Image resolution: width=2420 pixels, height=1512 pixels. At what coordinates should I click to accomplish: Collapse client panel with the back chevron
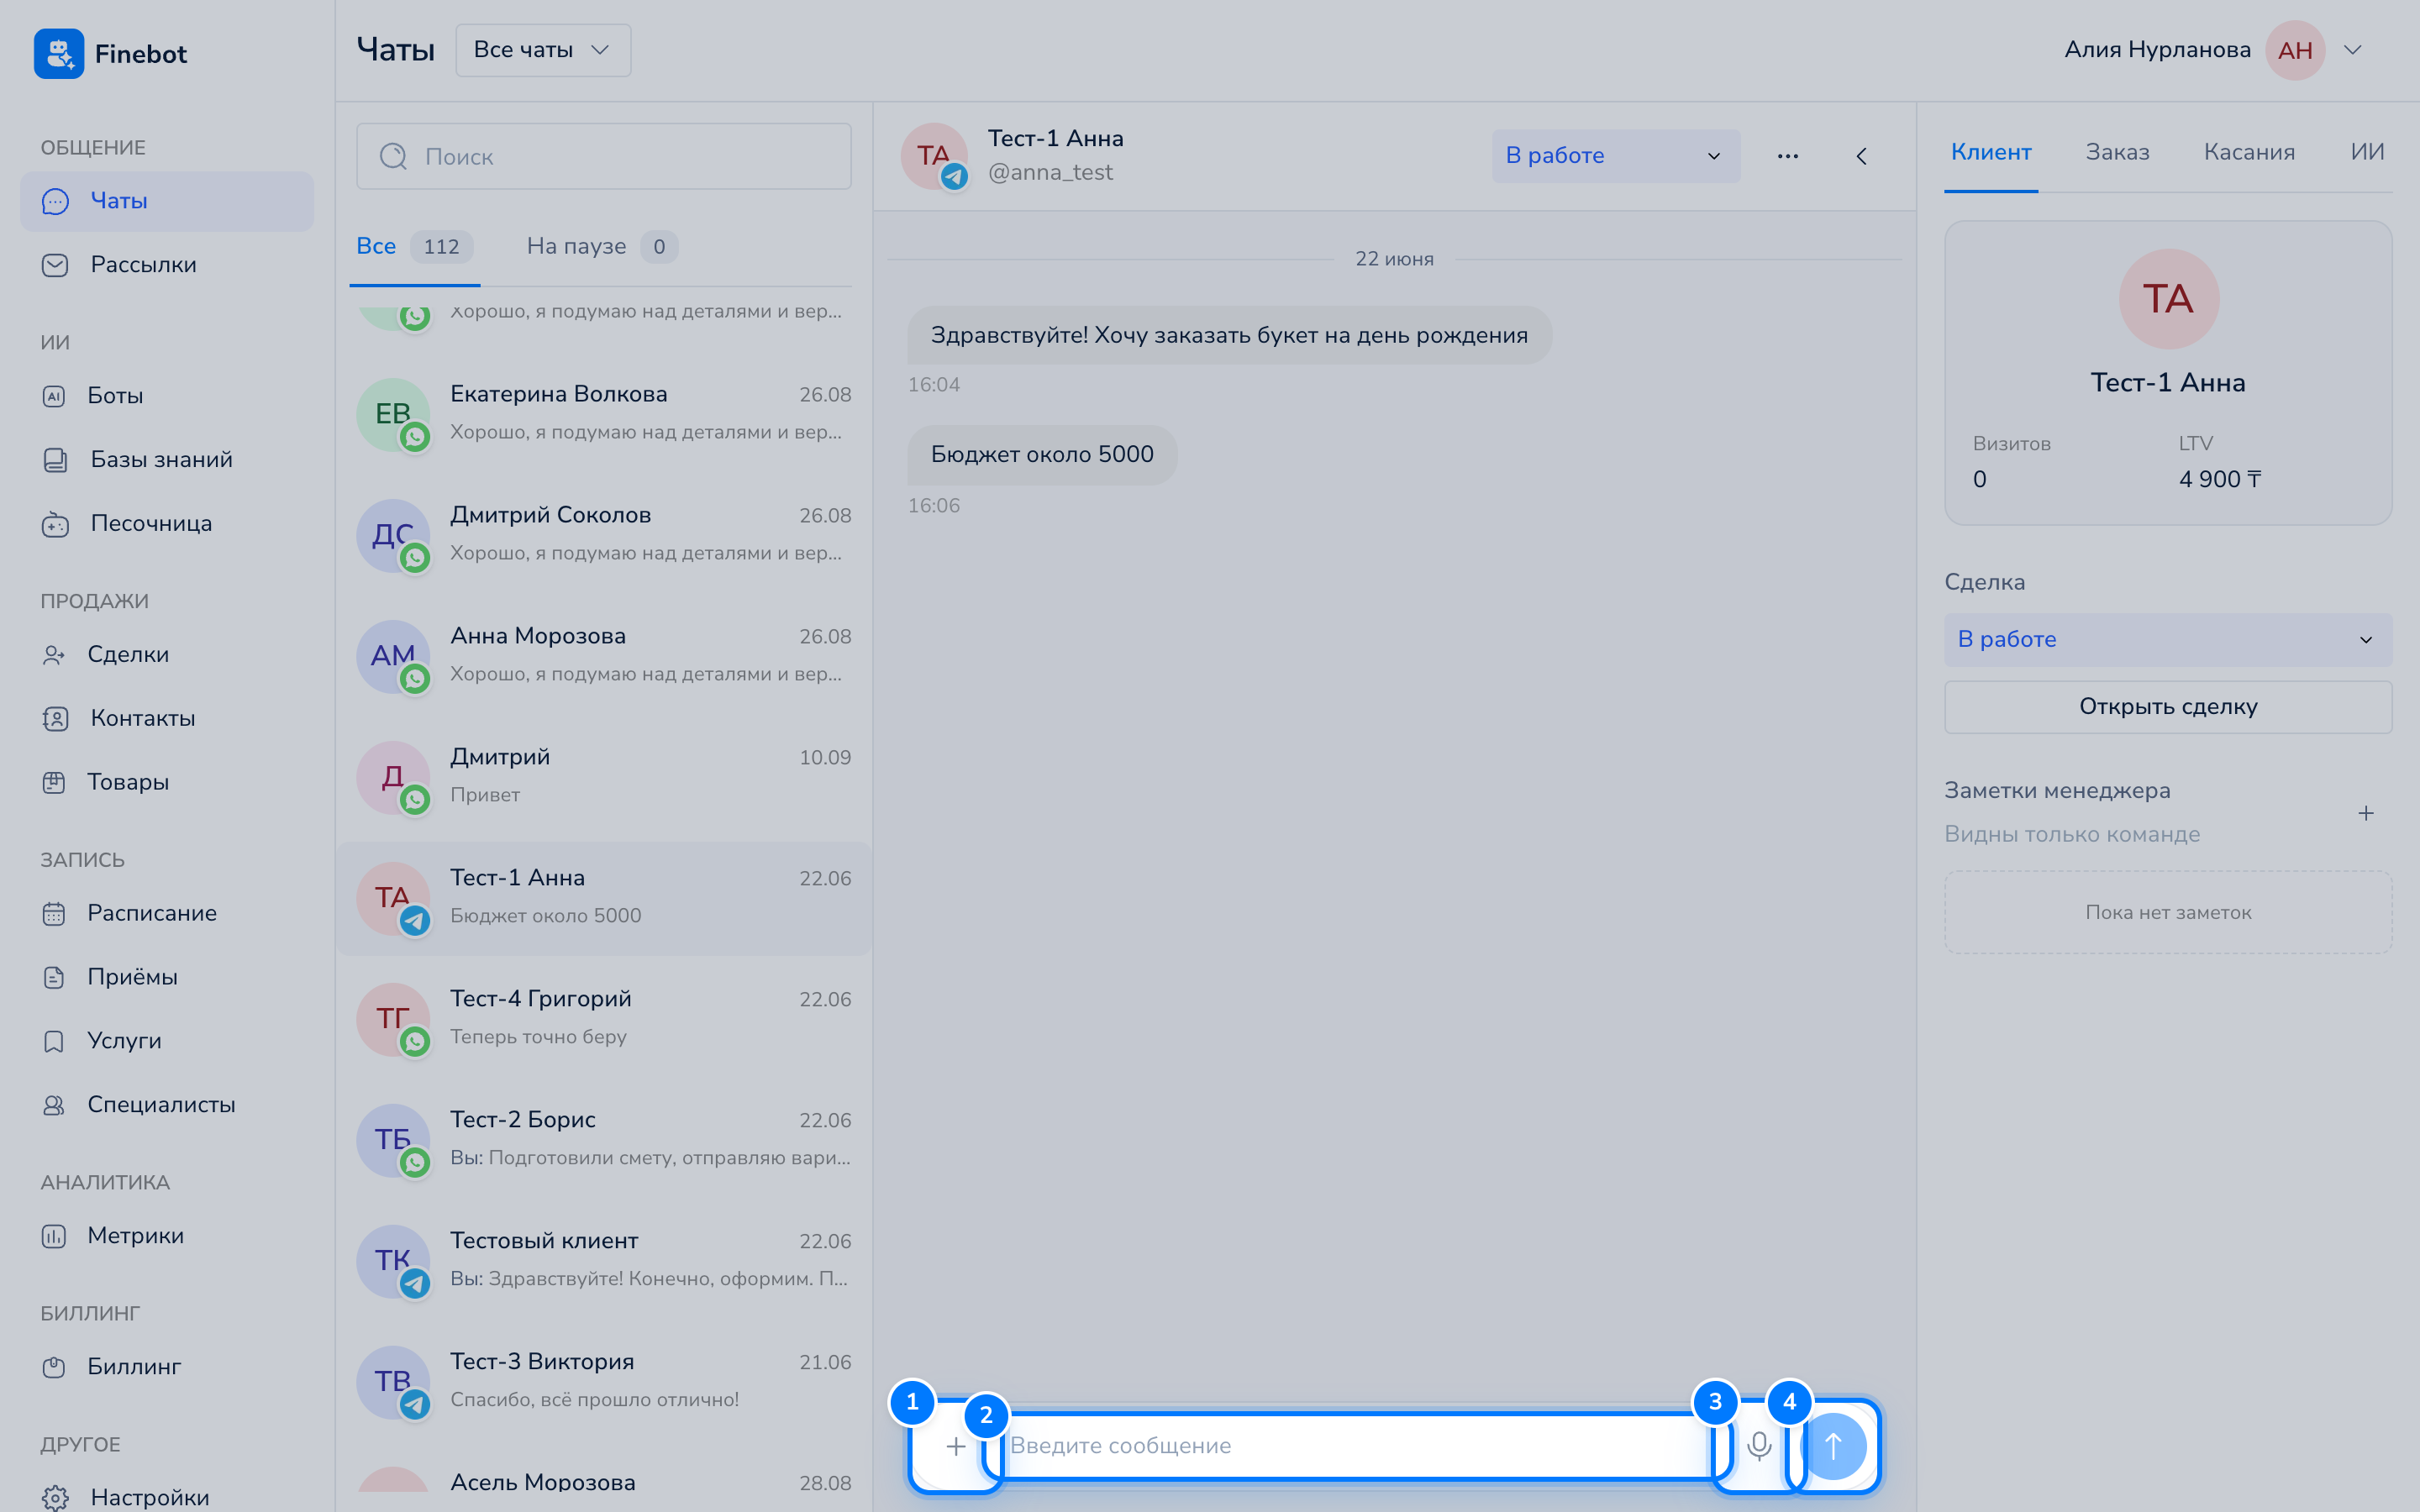[1862, 156]
